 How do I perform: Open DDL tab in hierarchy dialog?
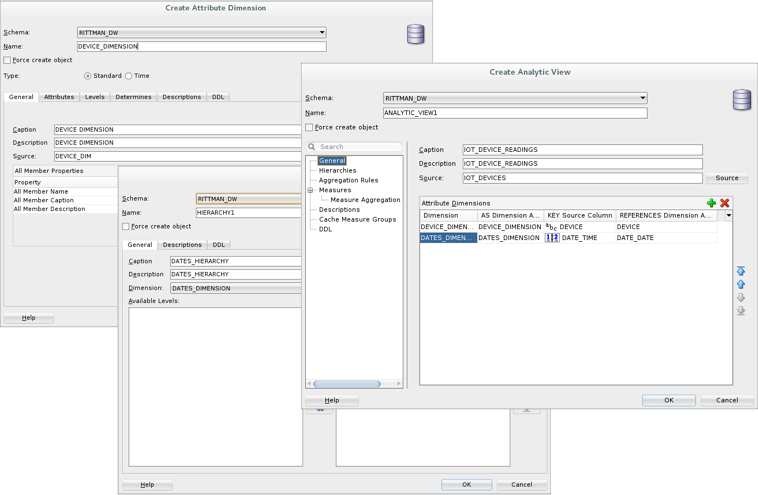219,245
